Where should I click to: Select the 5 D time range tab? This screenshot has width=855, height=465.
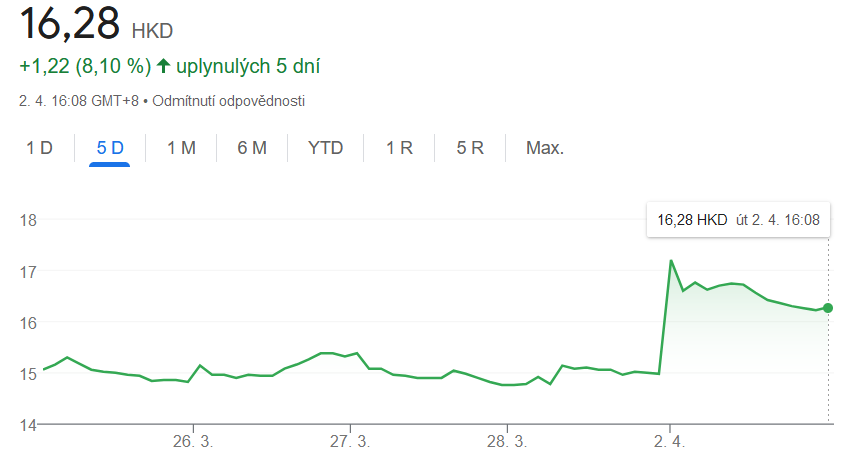coord(110,148)
